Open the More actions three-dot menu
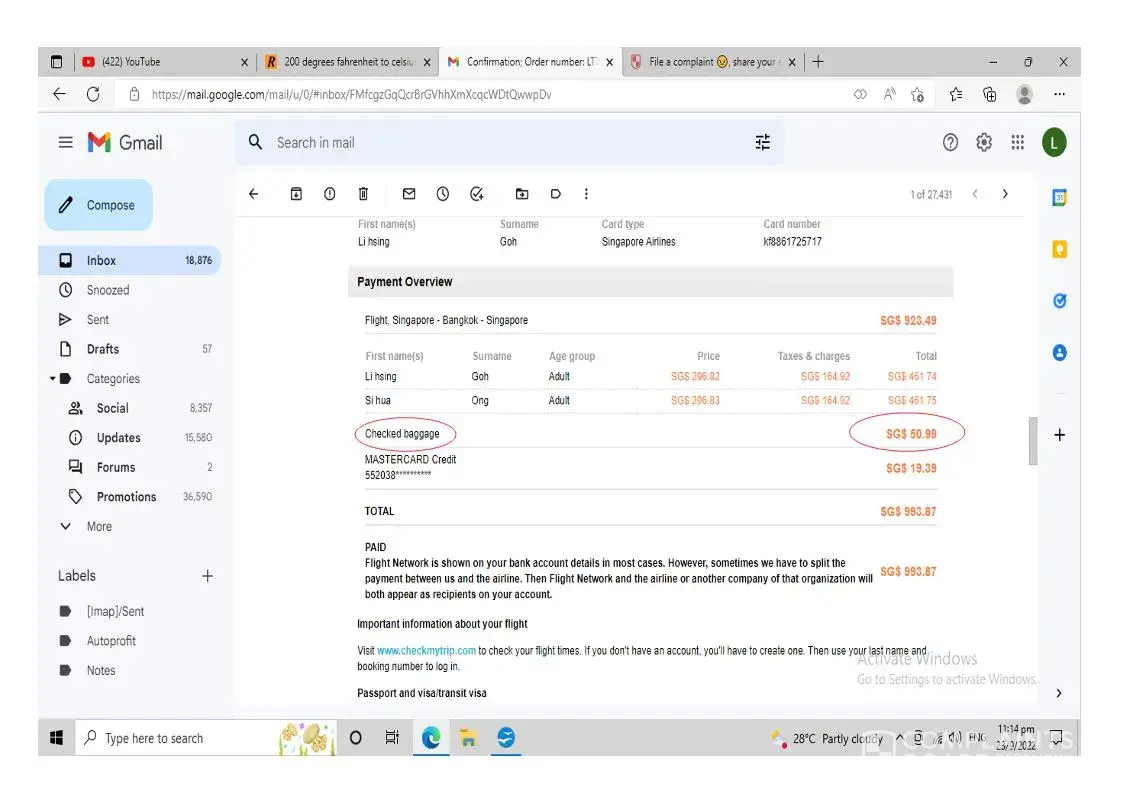Screen dimensions: 1123x794 [x=586, y=194]
